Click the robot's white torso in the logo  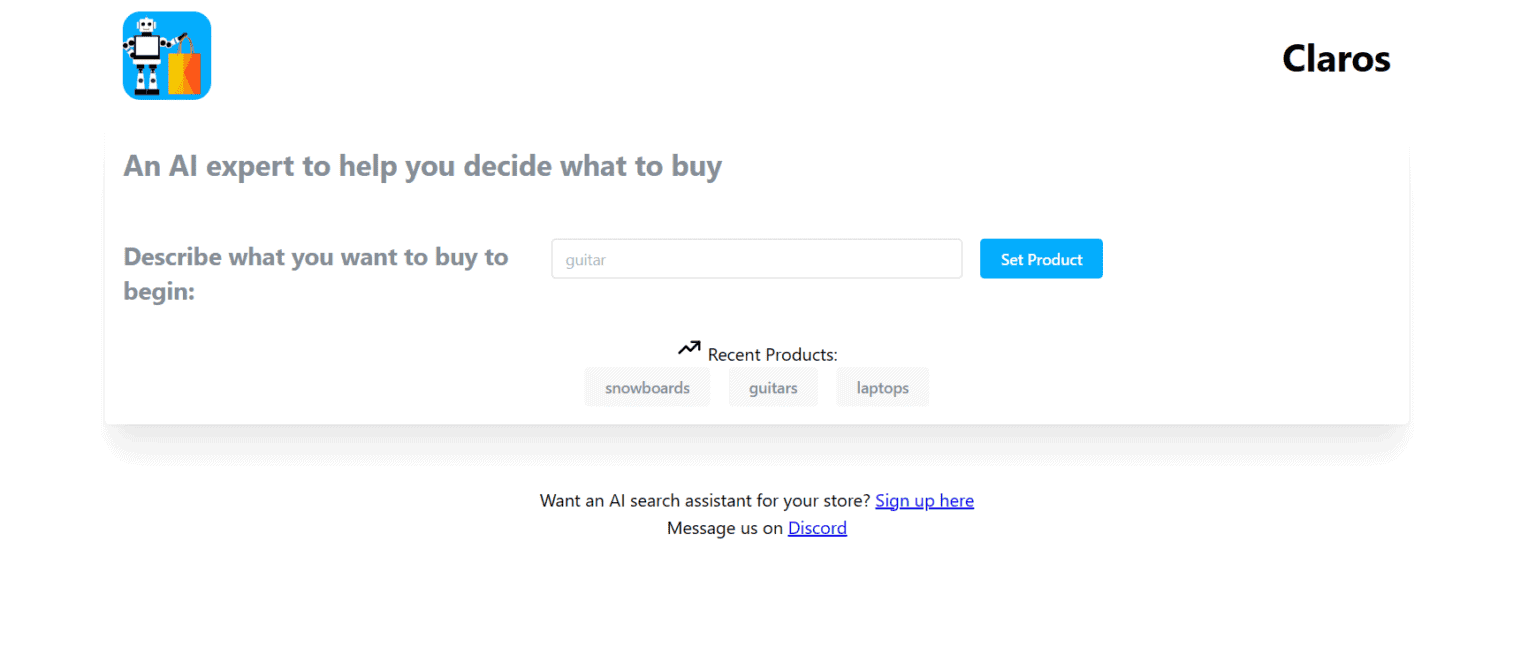coord(147,48)
